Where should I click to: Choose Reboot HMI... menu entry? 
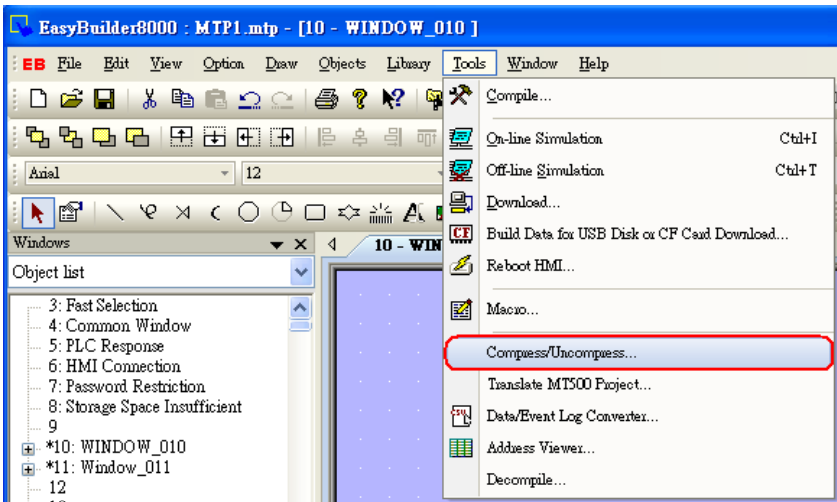tap(638, 265)
